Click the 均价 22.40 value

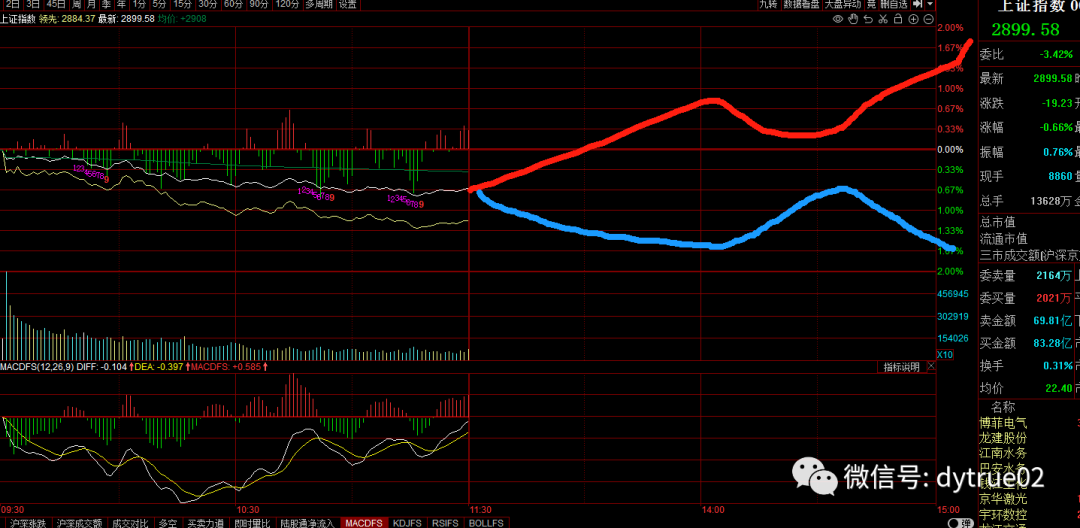tap(1059, 389)
